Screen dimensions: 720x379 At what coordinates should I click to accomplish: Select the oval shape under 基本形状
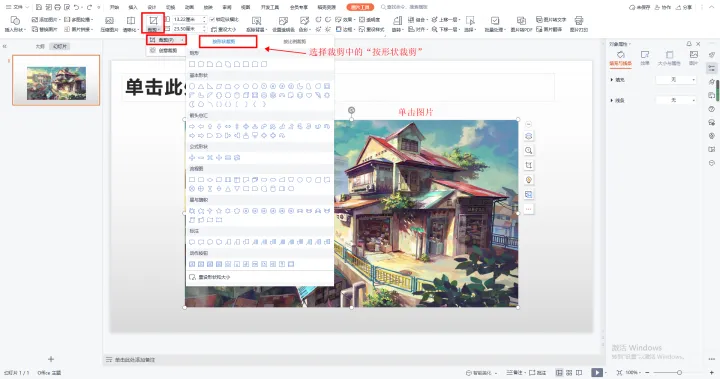192,86
